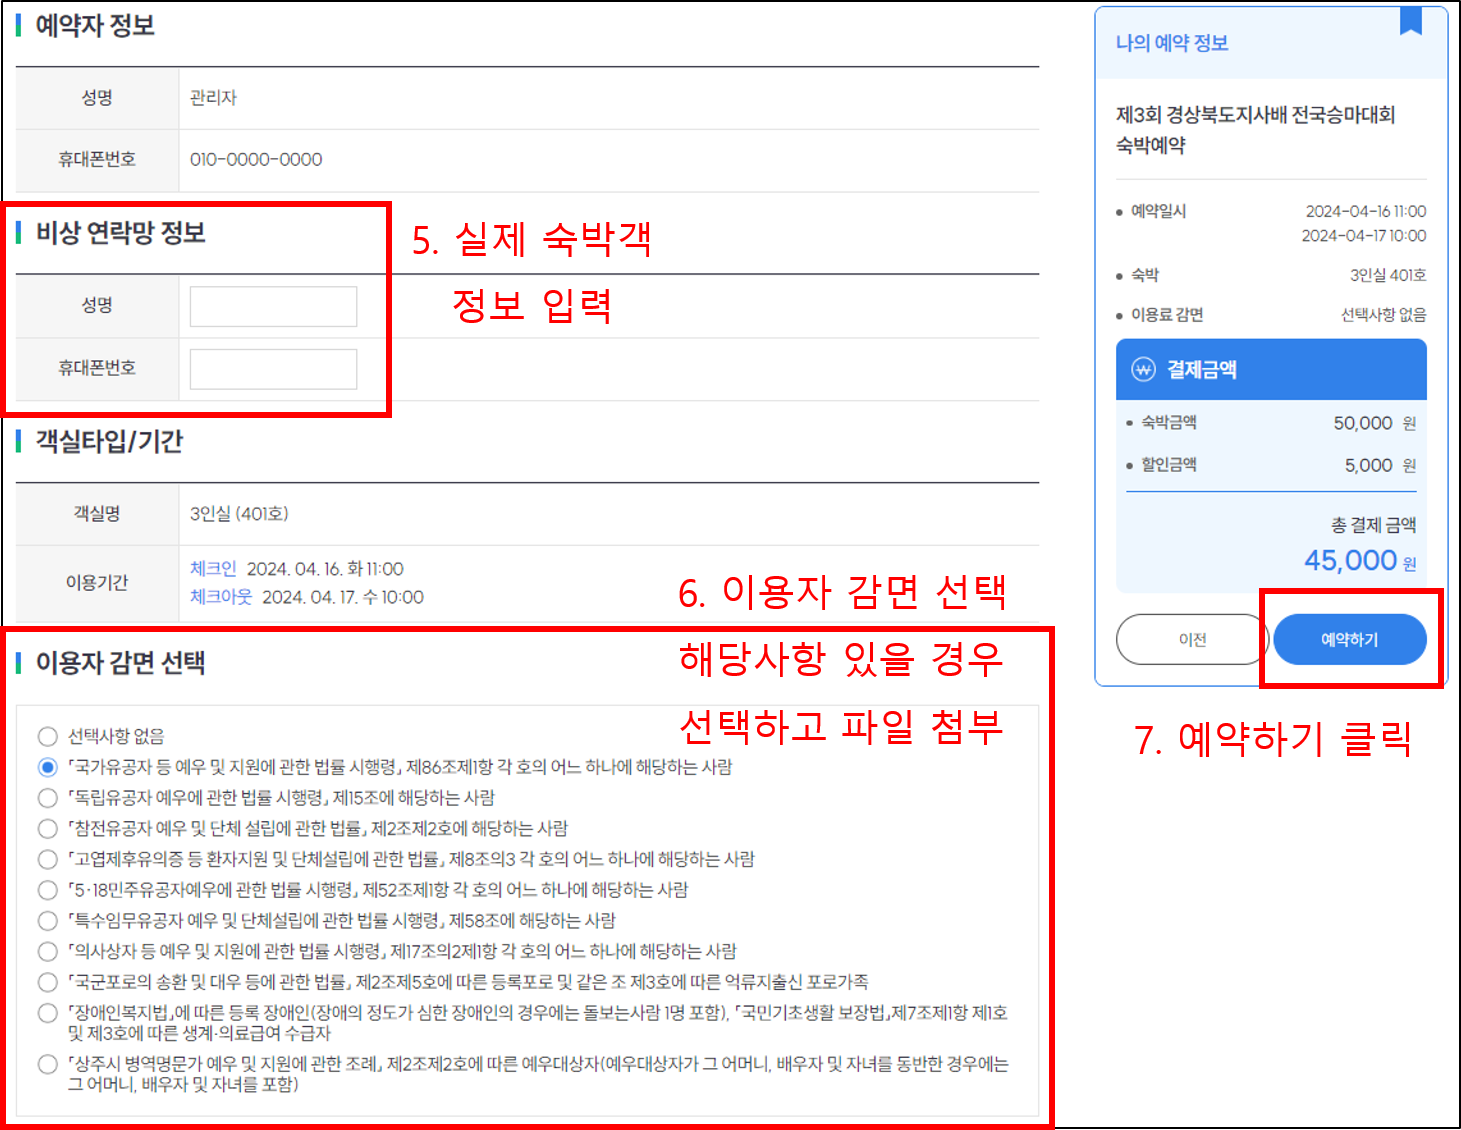Screen dimensions: 1461x1130
Task: Select the 고엽제후유의증 환자지원 radio option
Action: click(47, 860)
